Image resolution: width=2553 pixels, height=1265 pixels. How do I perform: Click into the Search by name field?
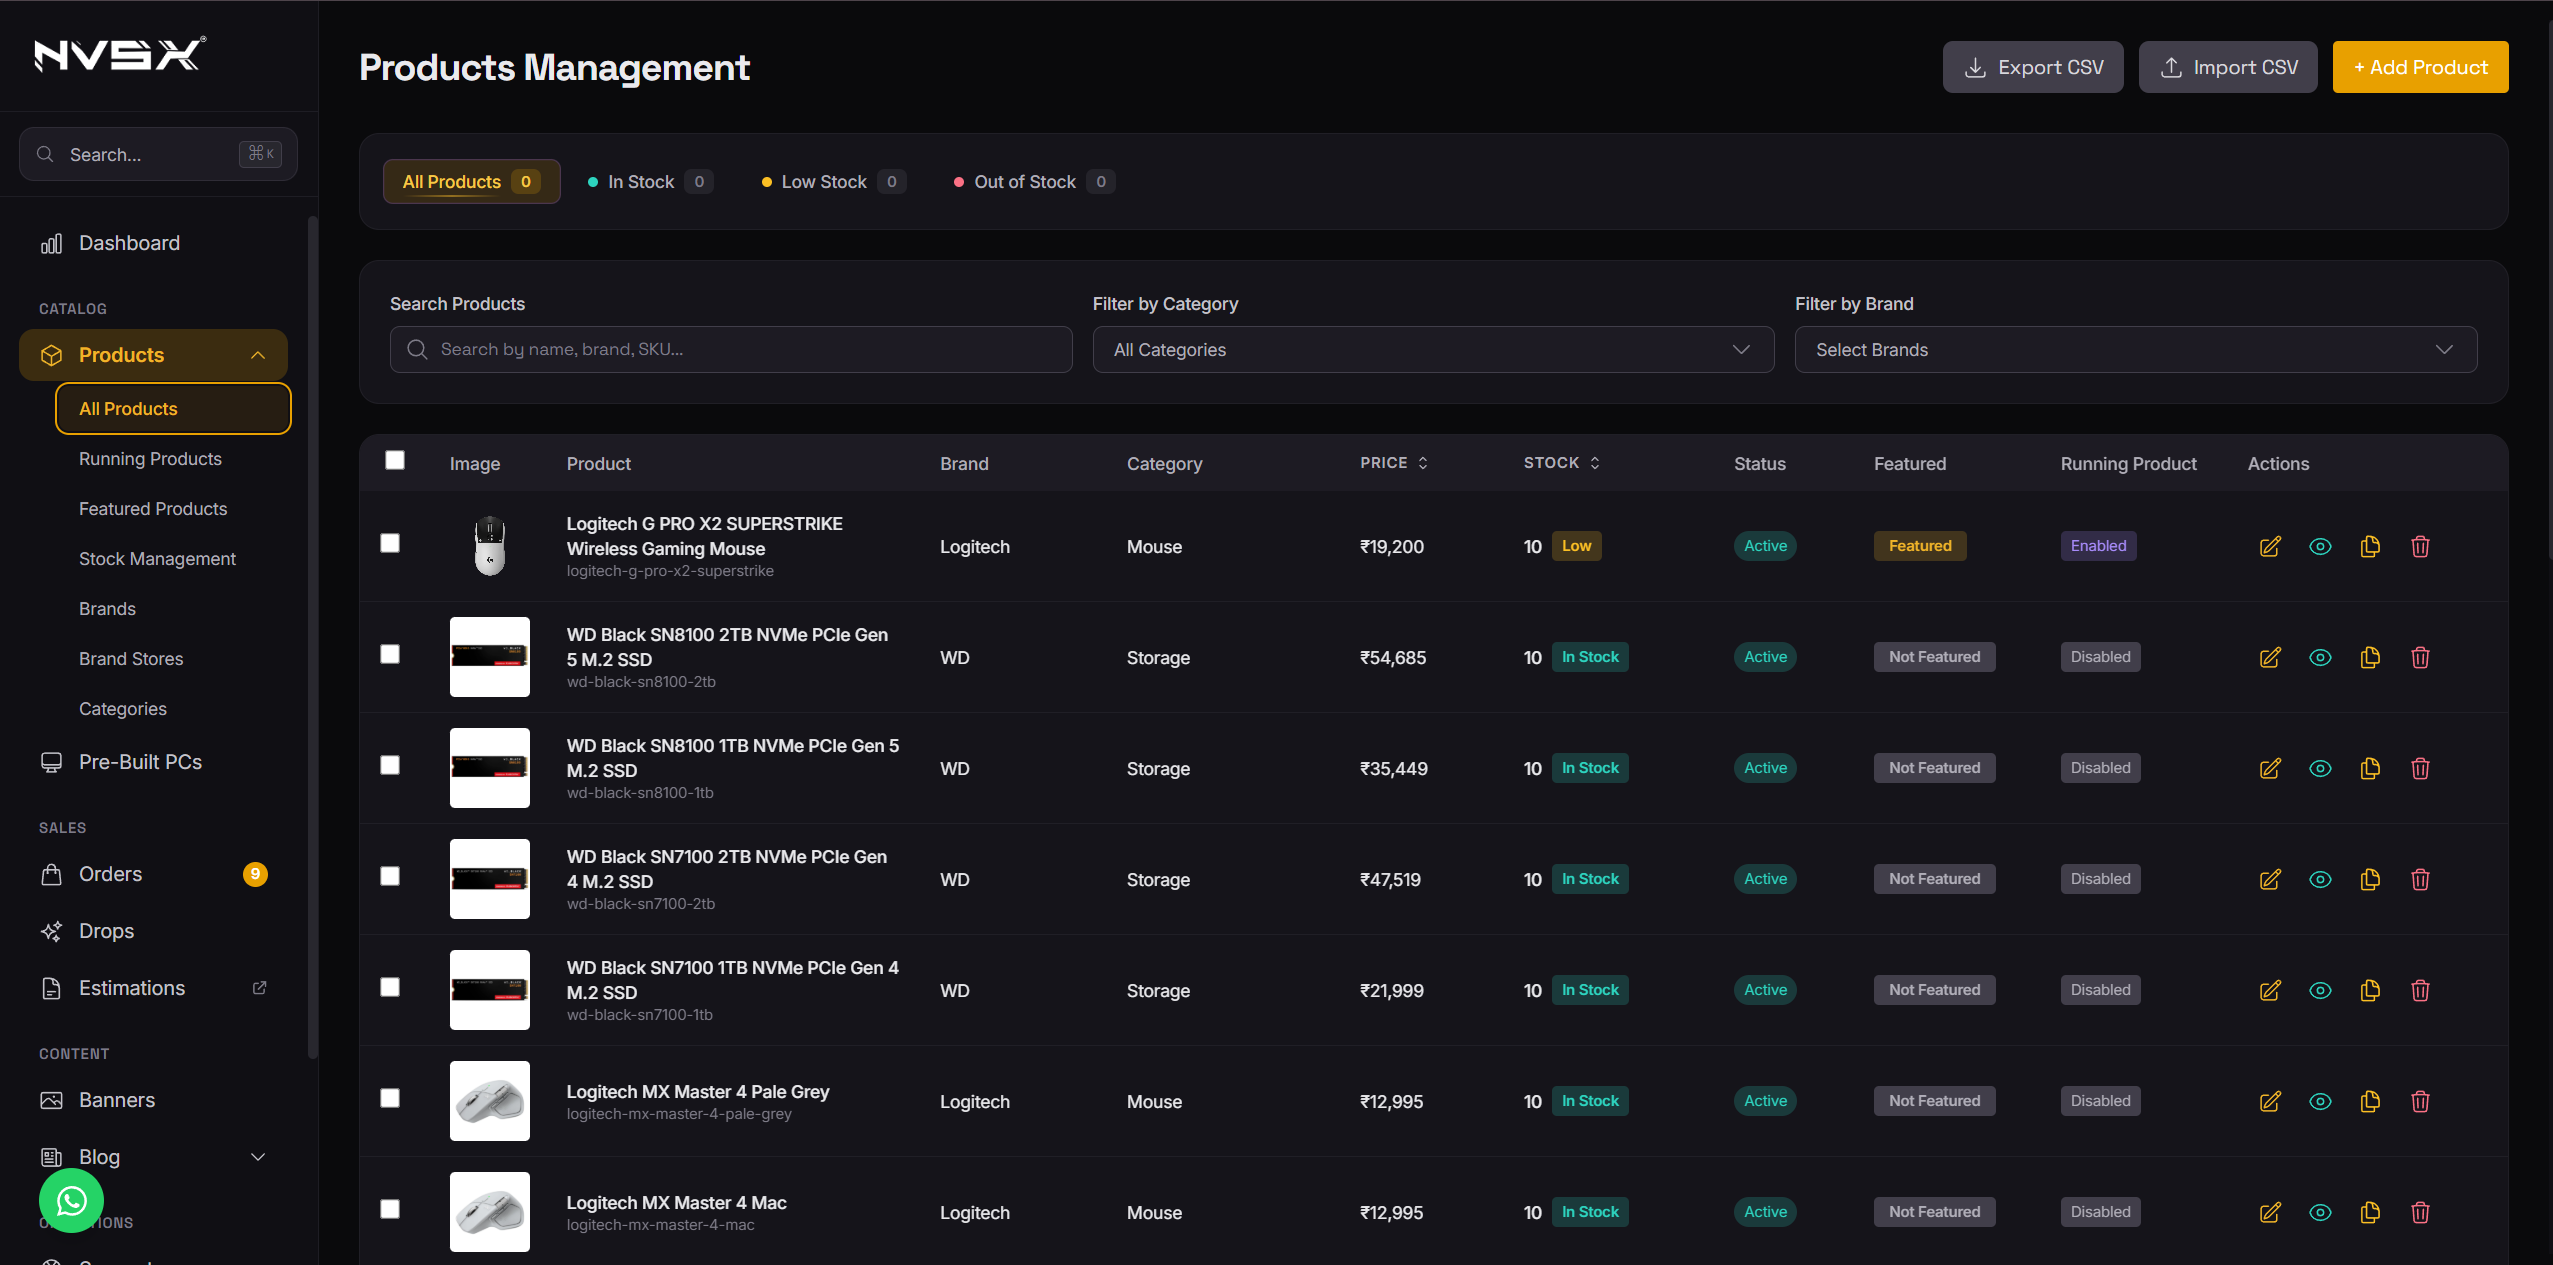click(728, 349)
